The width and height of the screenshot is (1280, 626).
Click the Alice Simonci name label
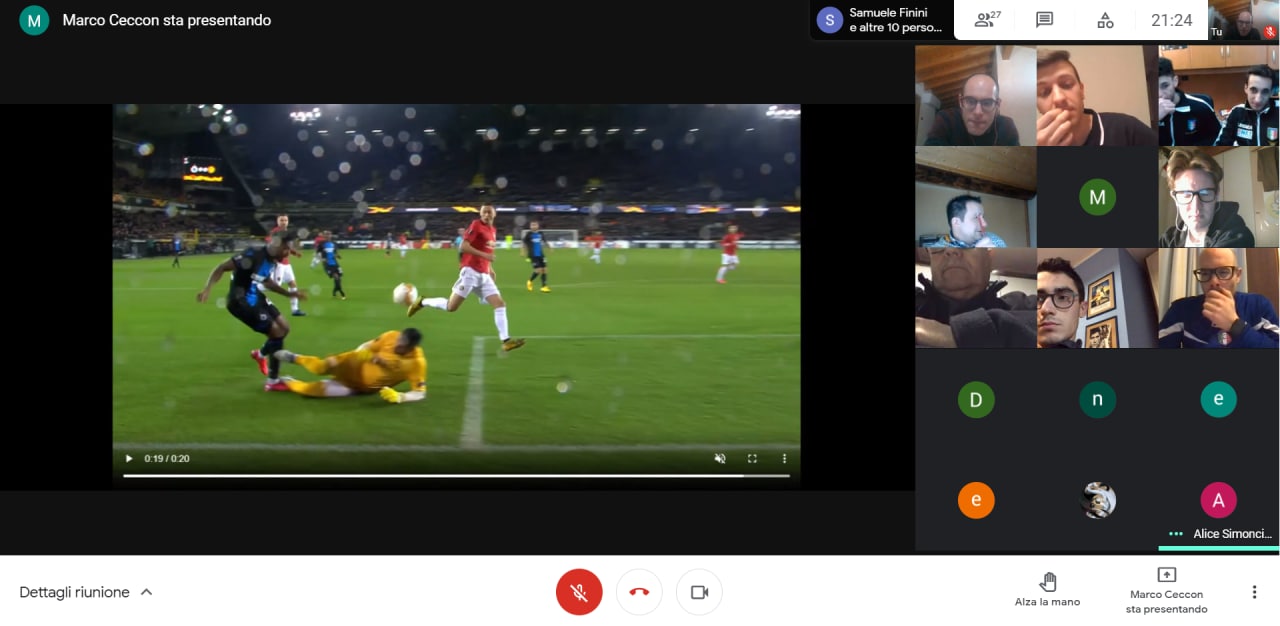coord(1232,534)
